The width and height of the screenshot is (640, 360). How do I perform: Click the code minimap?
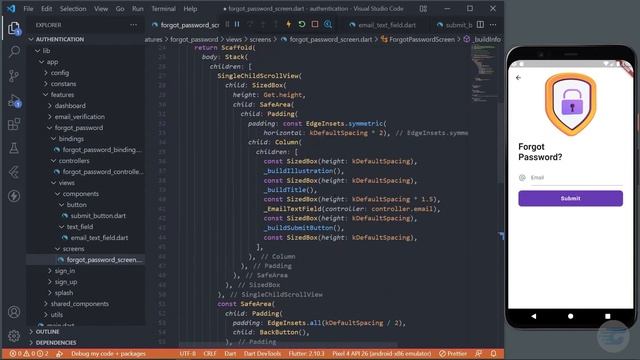click(485, 73)
